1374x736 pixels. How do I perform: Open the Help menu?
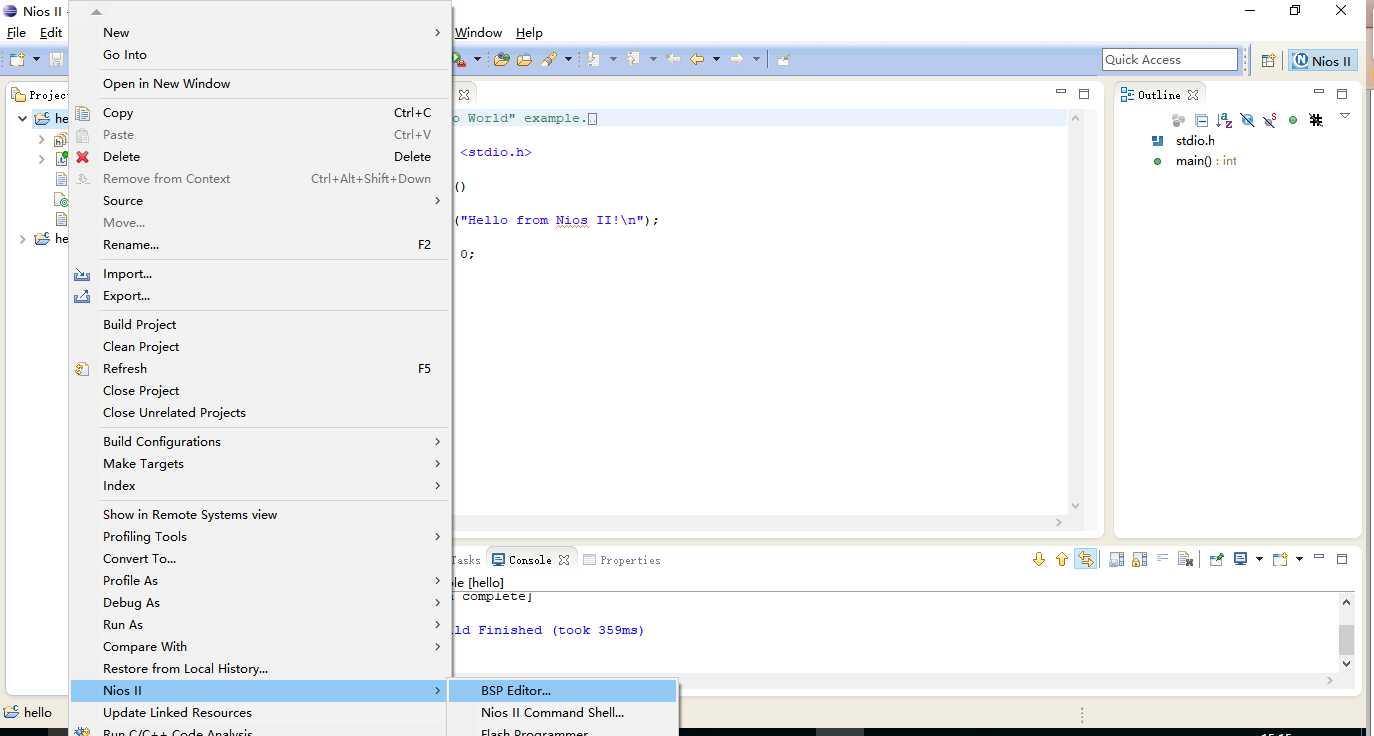pos(529,33)
